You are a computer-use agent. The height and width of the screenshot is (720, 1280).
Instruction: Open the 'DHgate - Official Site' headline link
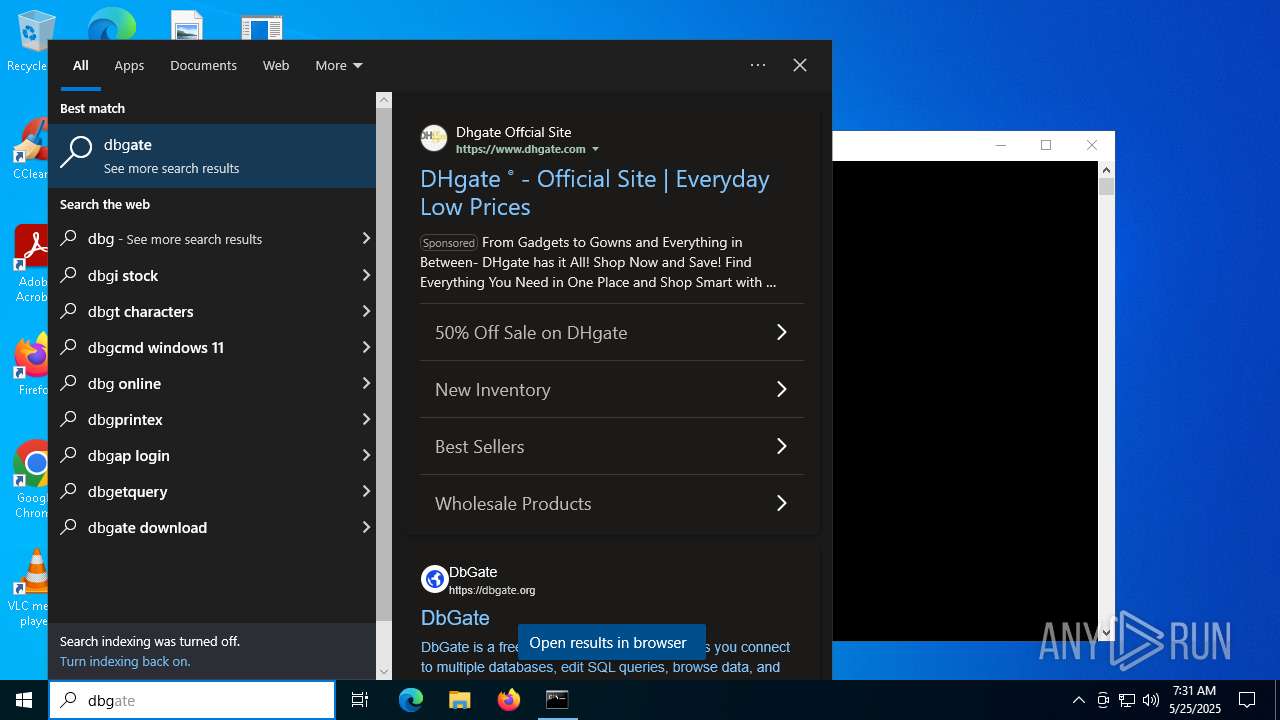pos(595,193)
